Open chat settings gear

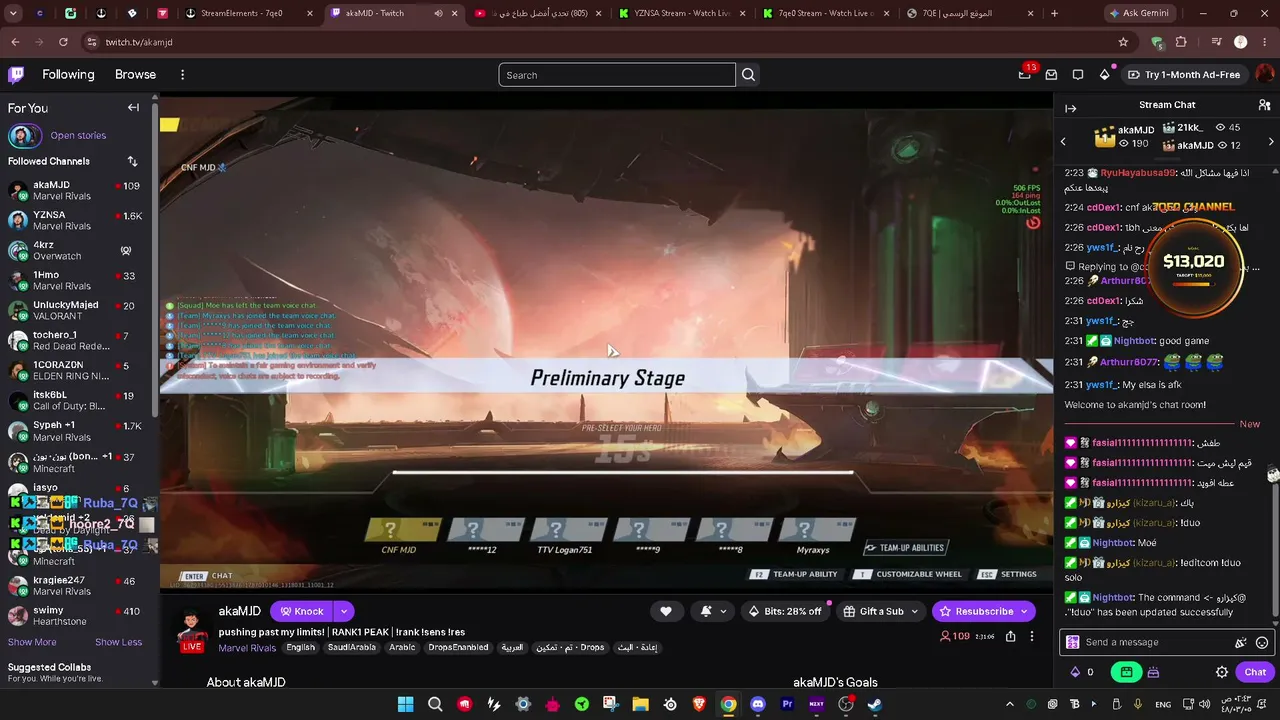coord(1222,672)
